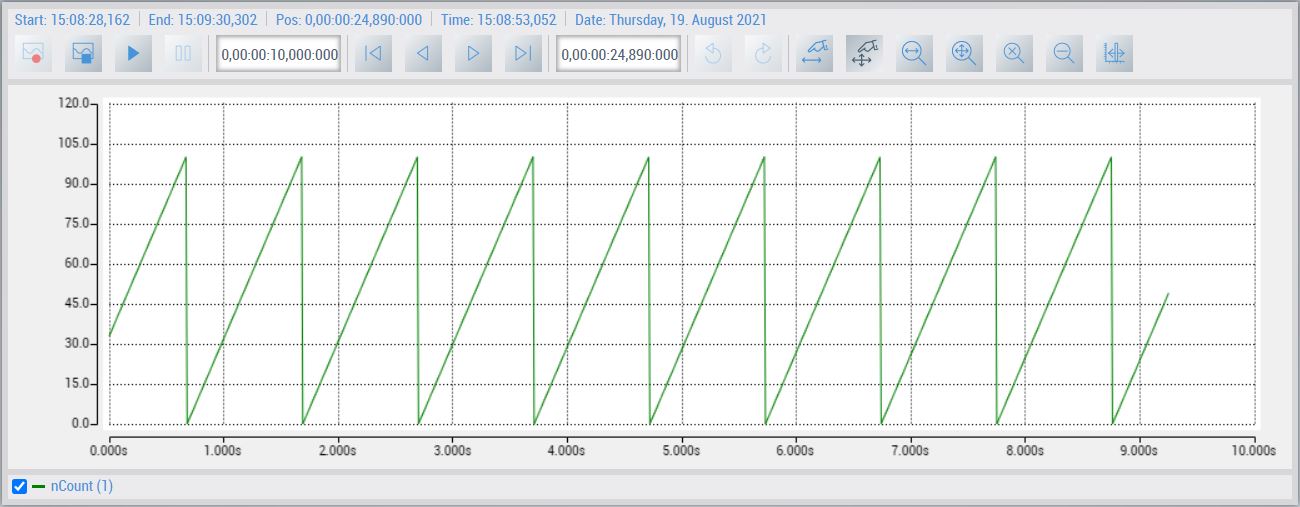
Task: Click the cursor measurement icon
Action: point(1114,53)
